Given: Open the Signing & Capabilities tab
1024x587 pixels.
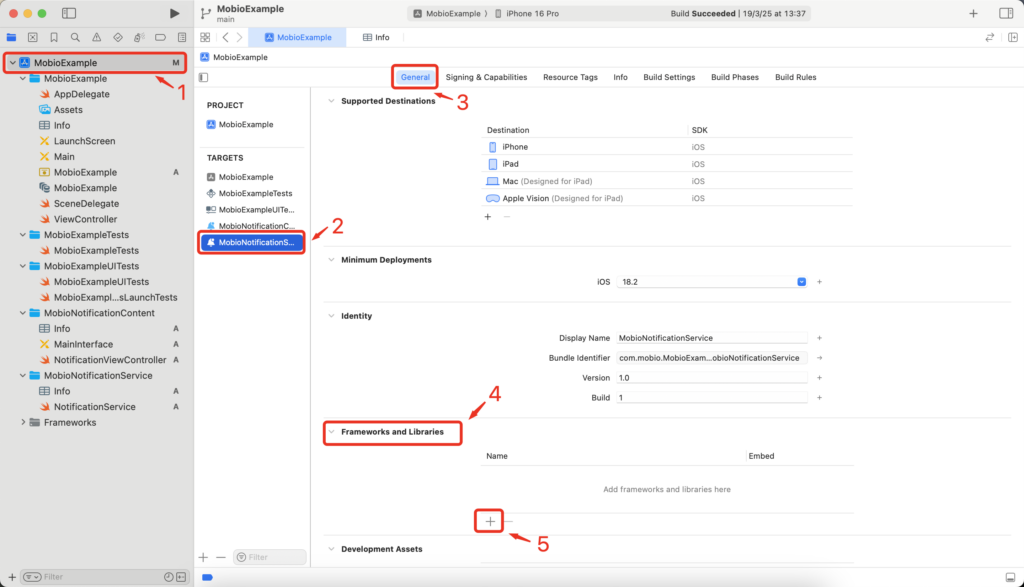Looking at the screenshot, I should tap(486, 77).
